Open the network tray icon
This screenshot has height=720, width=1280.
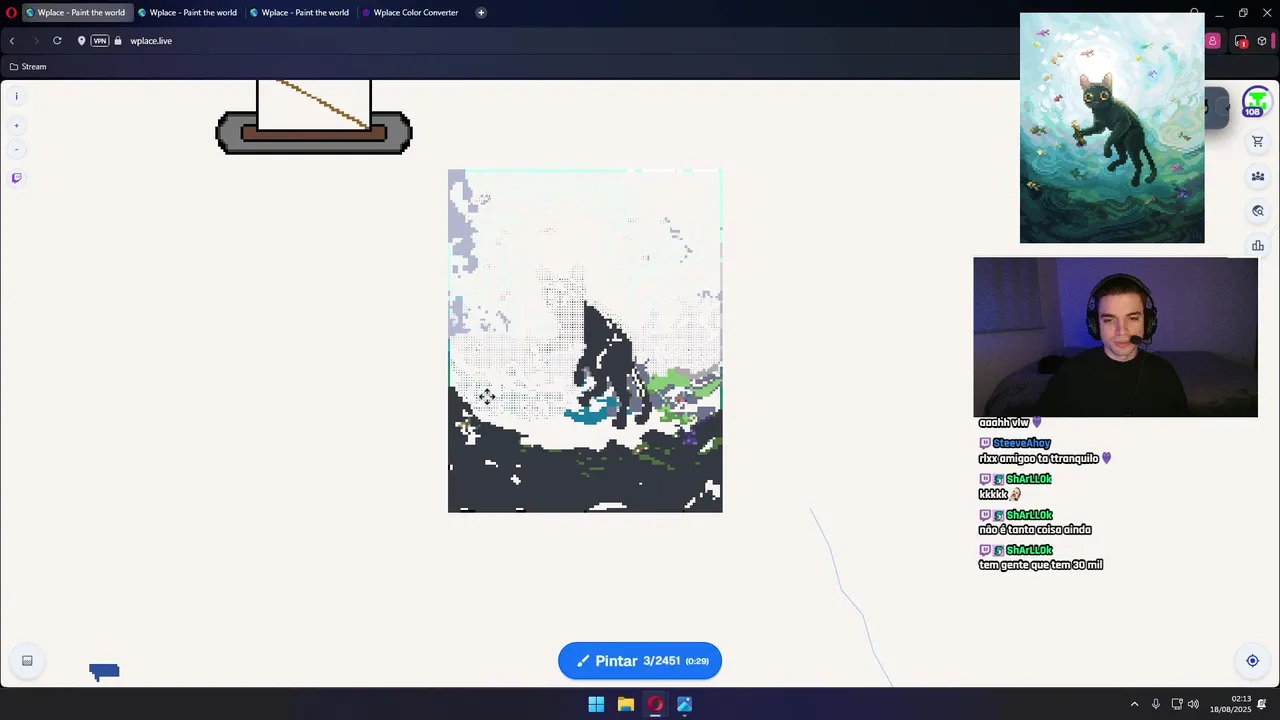pos(1176,704)
